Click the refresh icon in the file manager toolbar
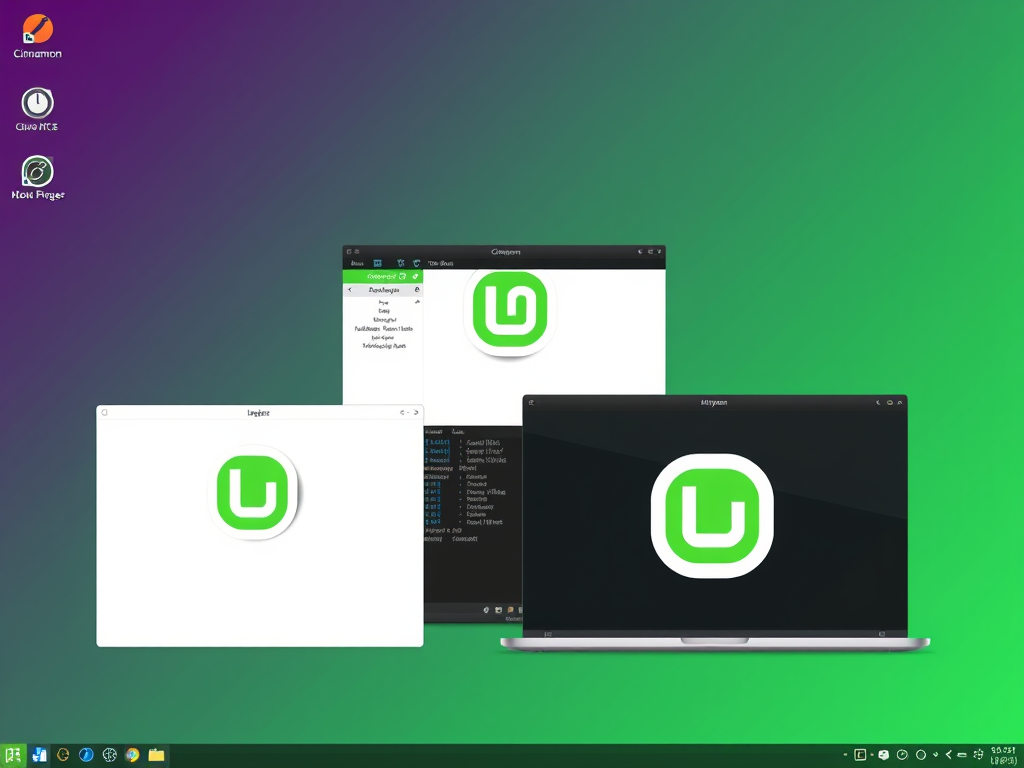The height and width of the screenshot is (768, 1024). [x=416, y=263]
